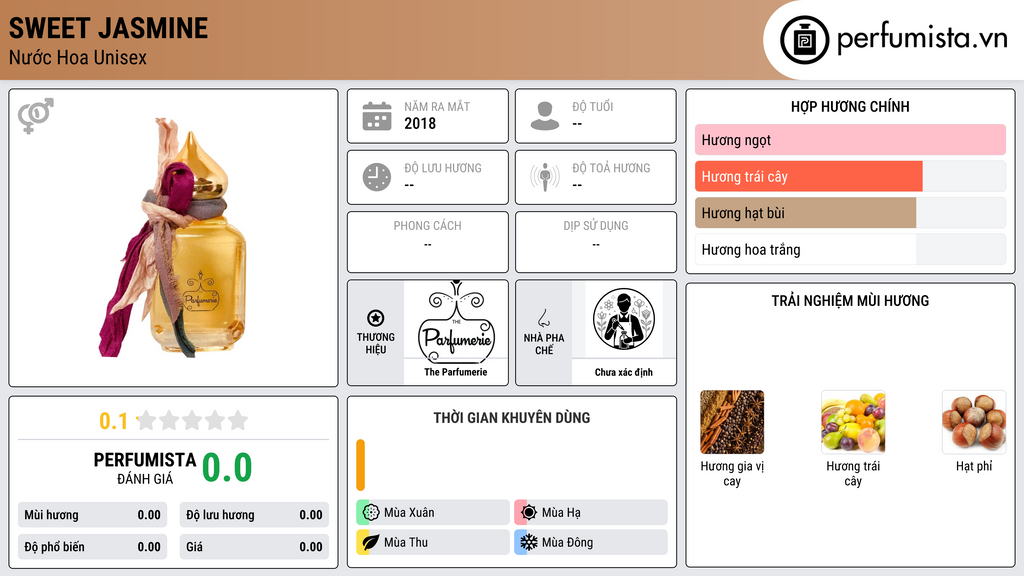The image size is (1024, 576).
Task: Click the Sweet Jasmine bottle photo
Action: tap(174, 238)
